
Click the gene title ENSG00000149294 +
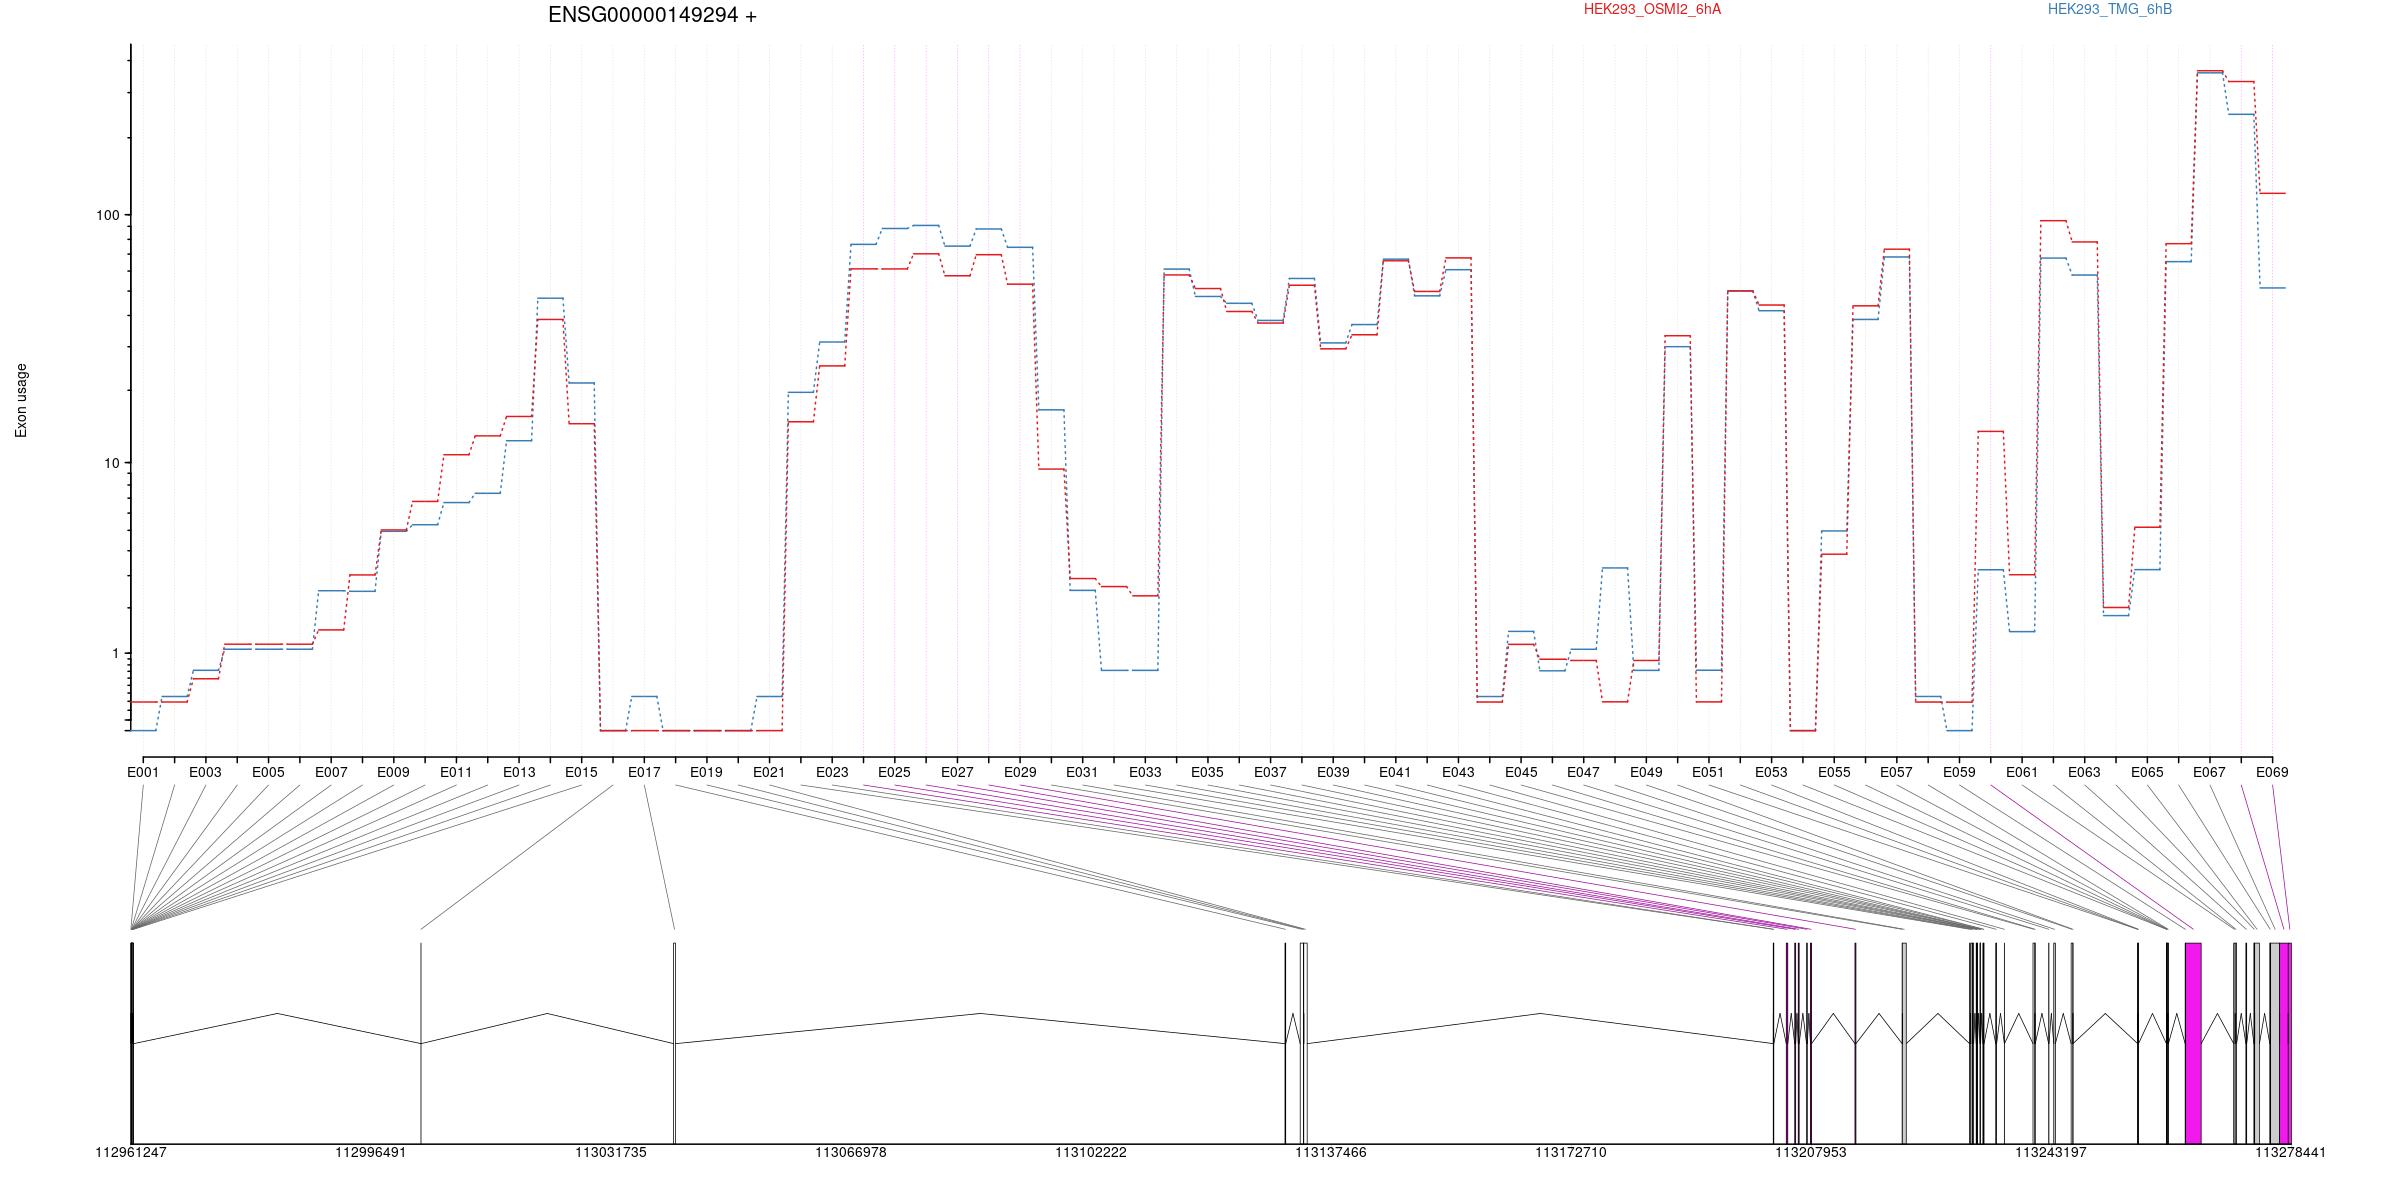[x=652, y=15]
